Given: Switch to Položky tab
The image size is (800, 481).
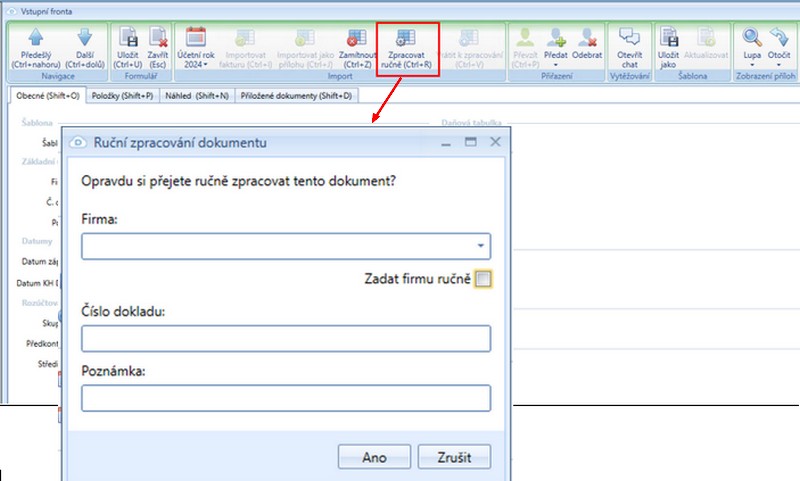Looking at the screenshot, I should point(117,96).
